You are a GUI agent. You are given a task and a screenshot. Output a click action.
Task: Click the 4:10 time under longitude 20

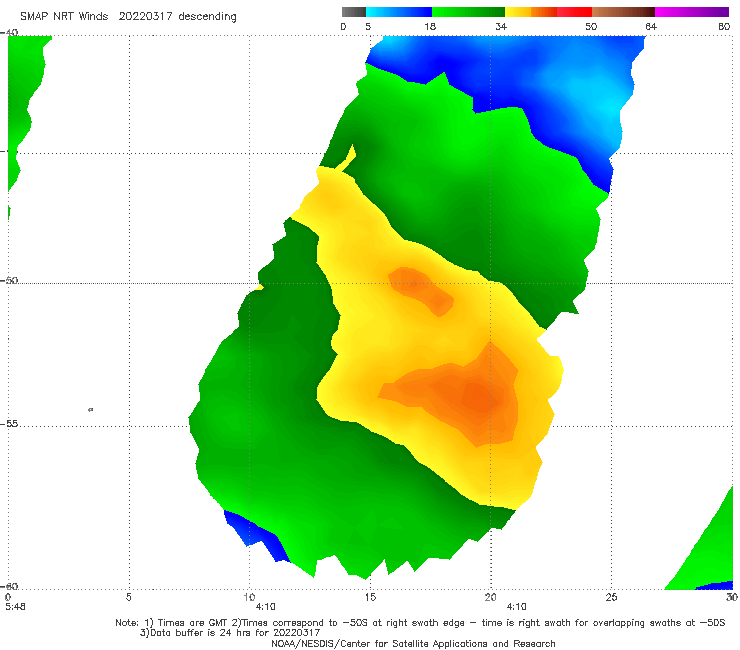[x=516, y=607]
